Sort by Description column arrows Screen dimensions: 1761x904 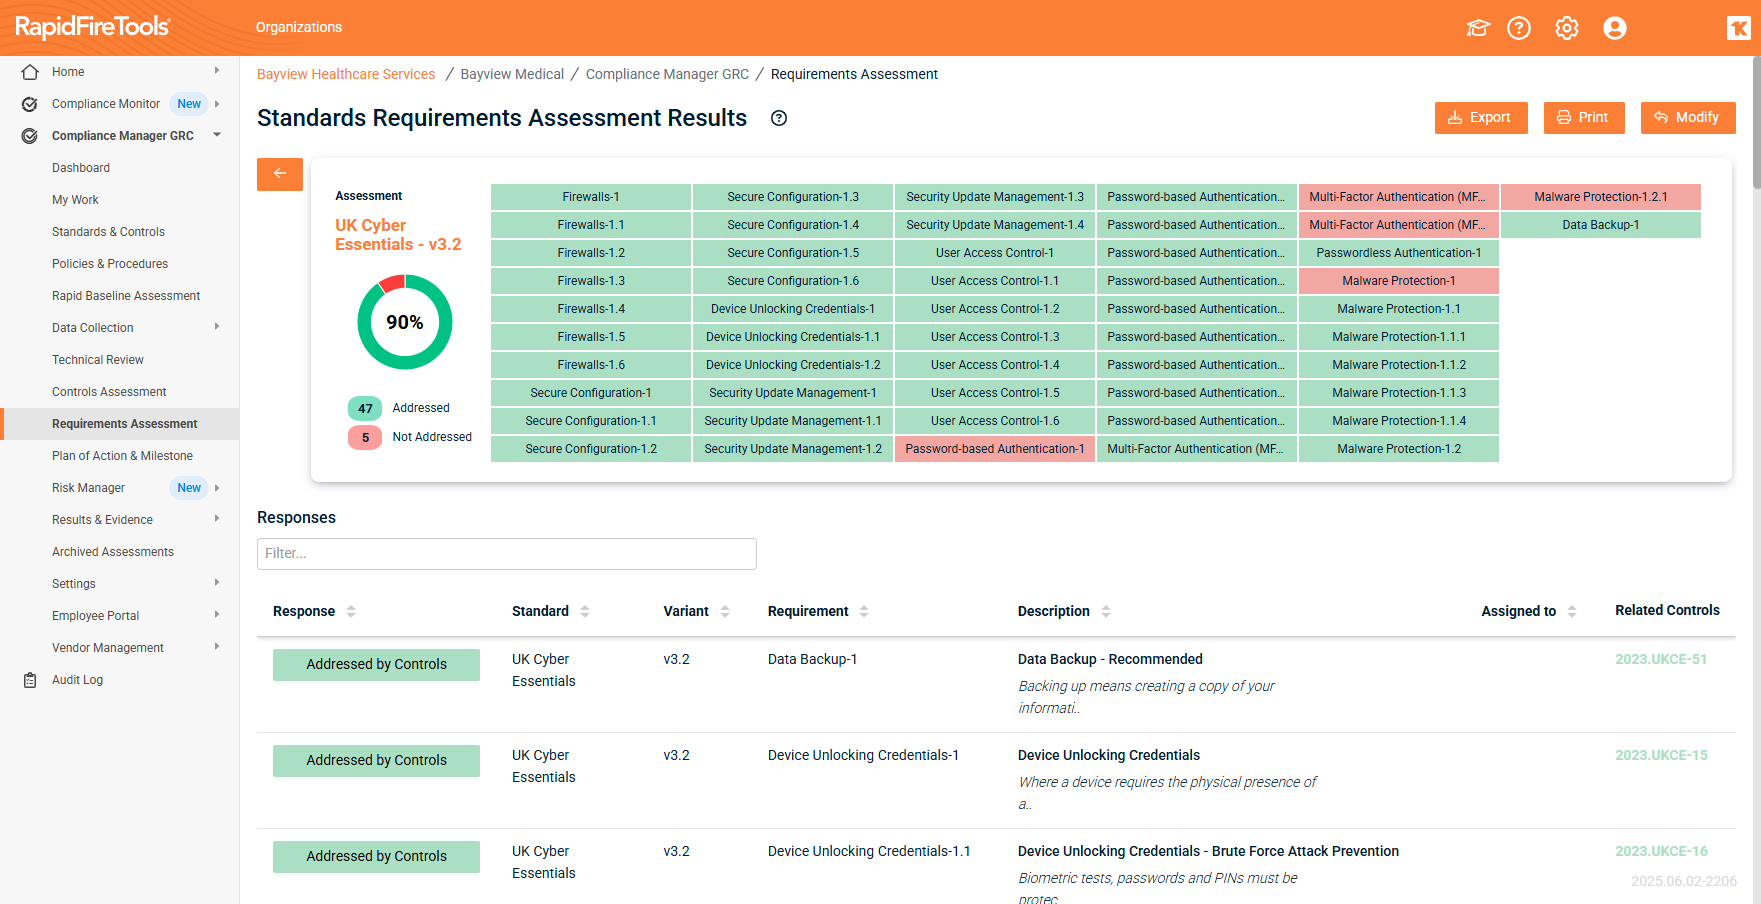1106,611
